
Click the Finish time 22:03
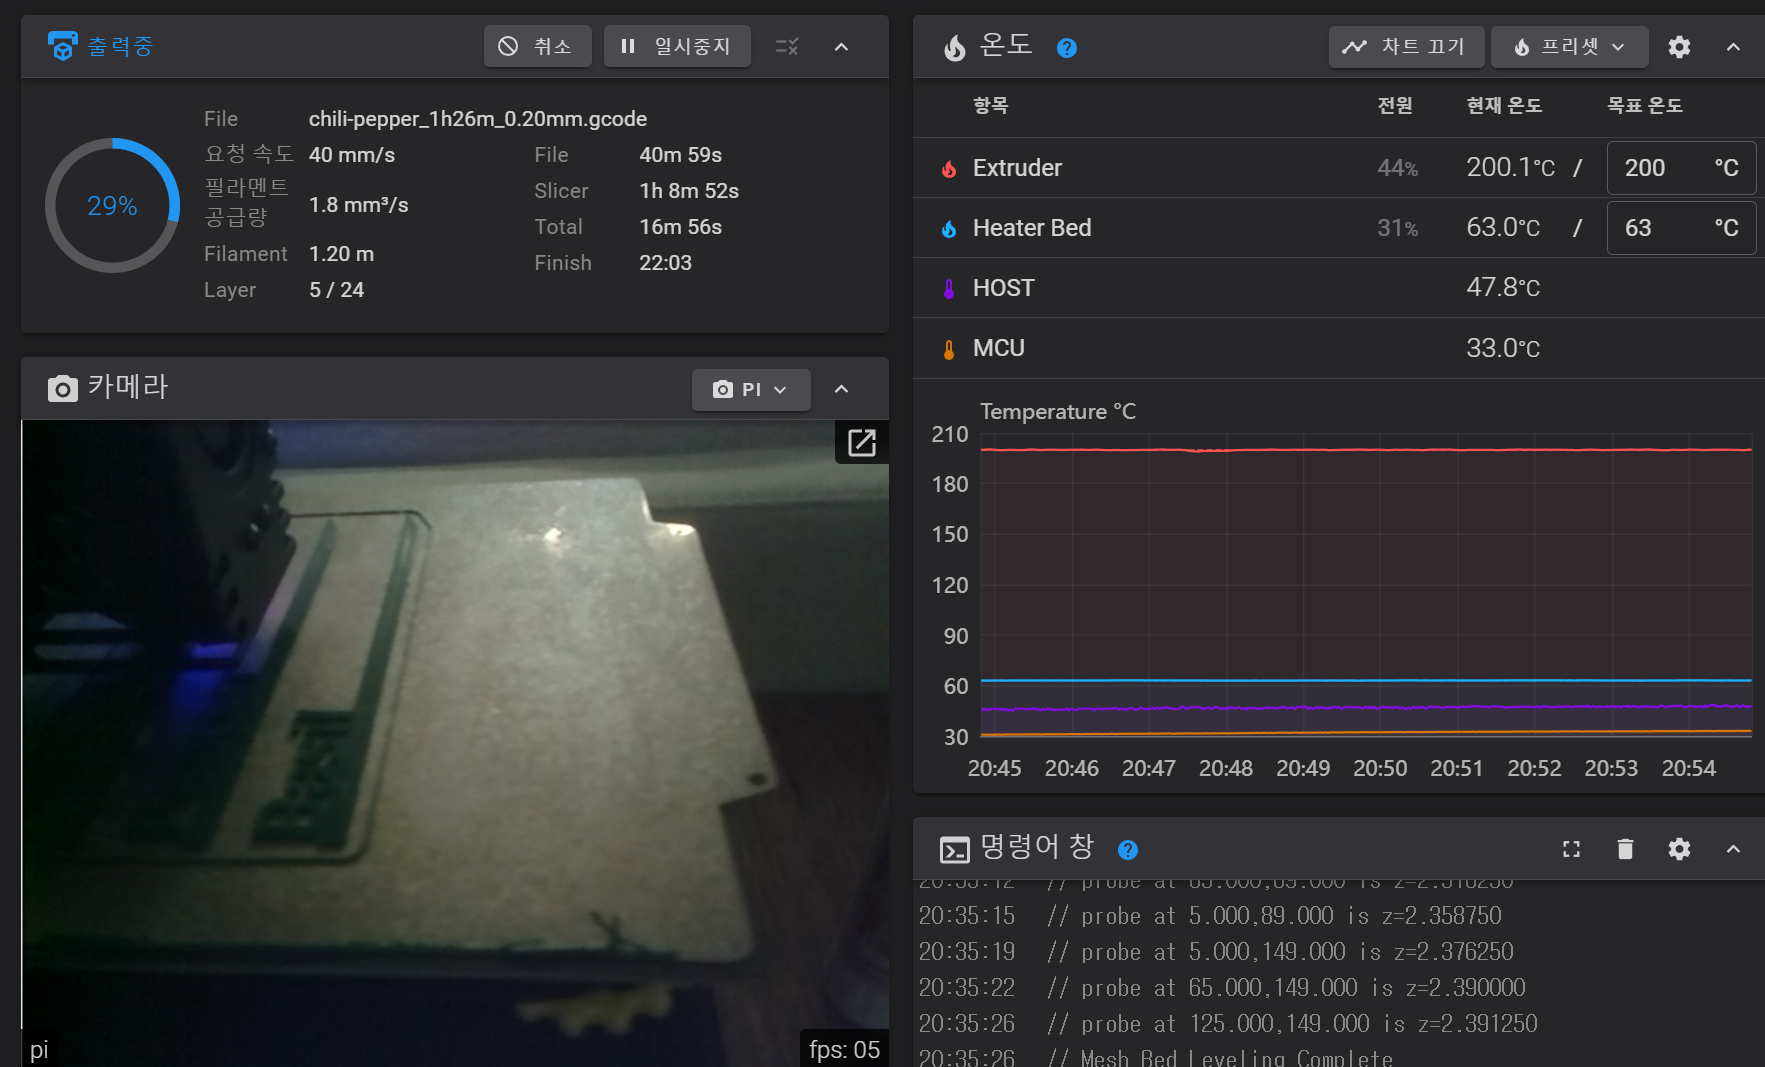[665, 263]
